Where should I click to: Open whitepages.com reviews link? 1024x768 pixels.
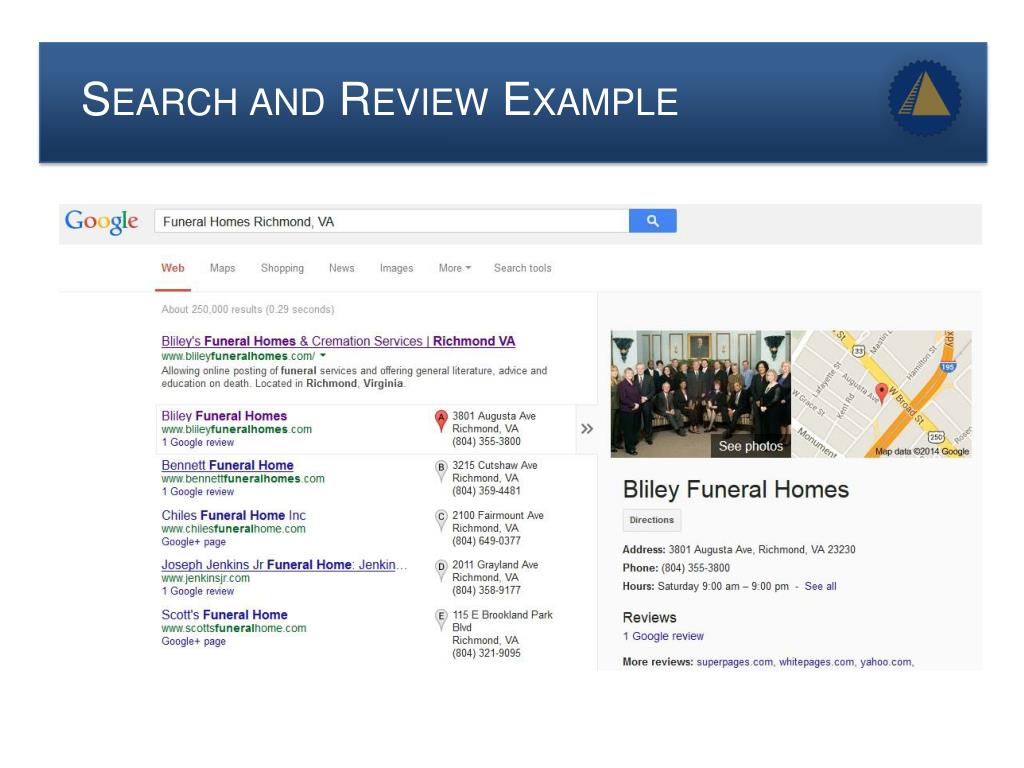[x=816, y=662]
